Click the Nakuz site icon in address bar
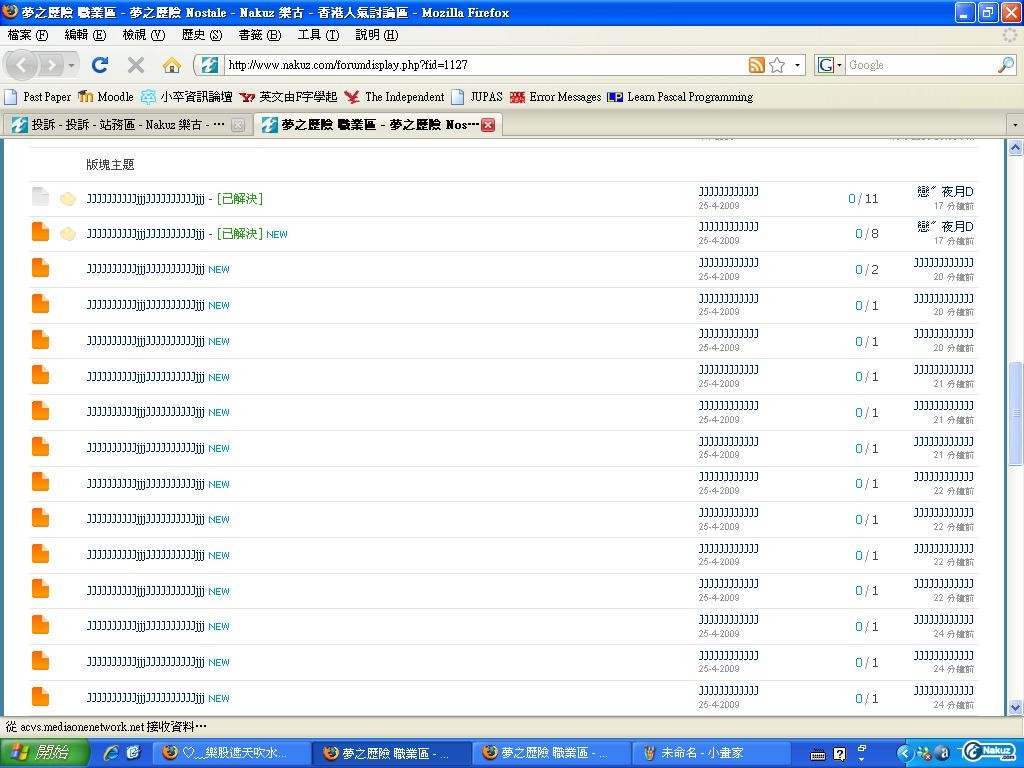Viewport: 1024px width, 768px height. 210,65
